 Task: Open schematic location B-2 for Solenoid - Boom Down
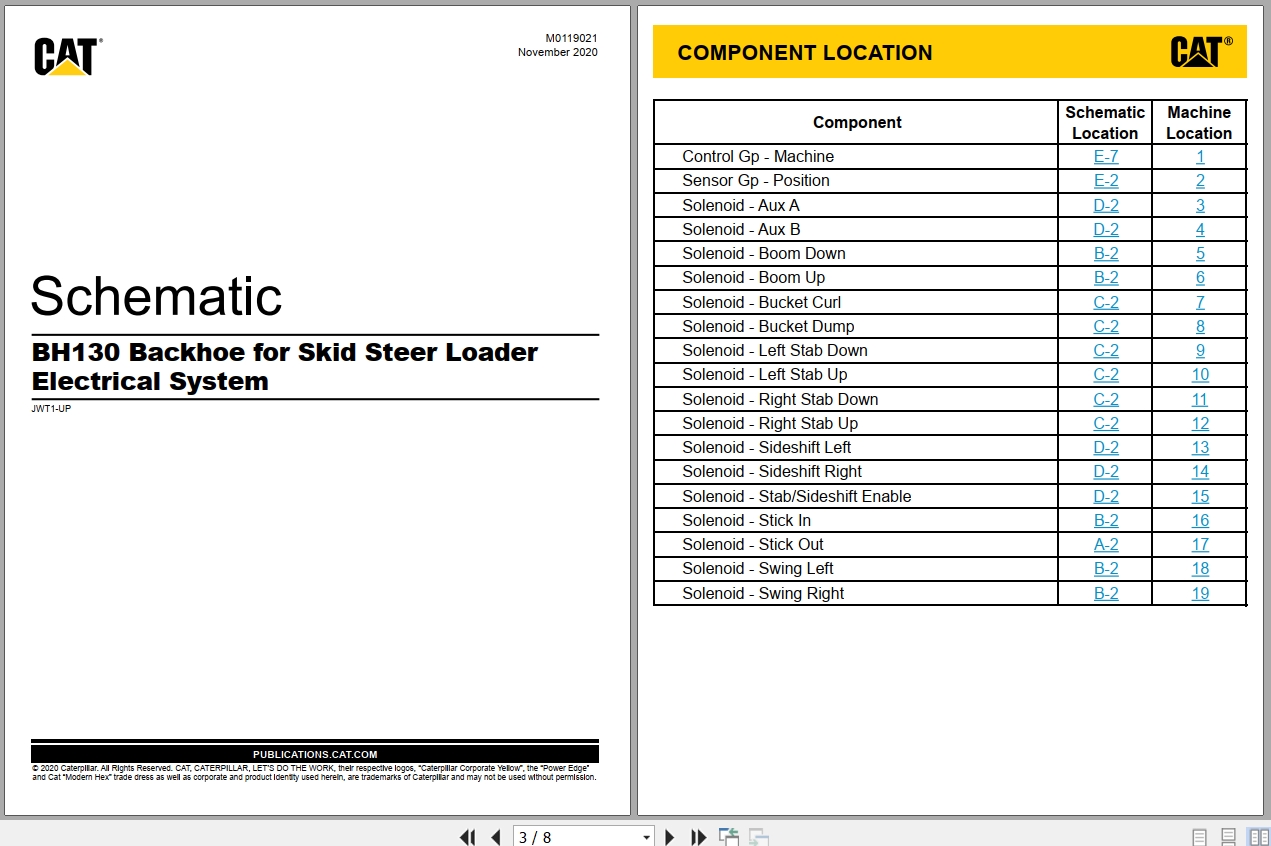[1106, 253]
